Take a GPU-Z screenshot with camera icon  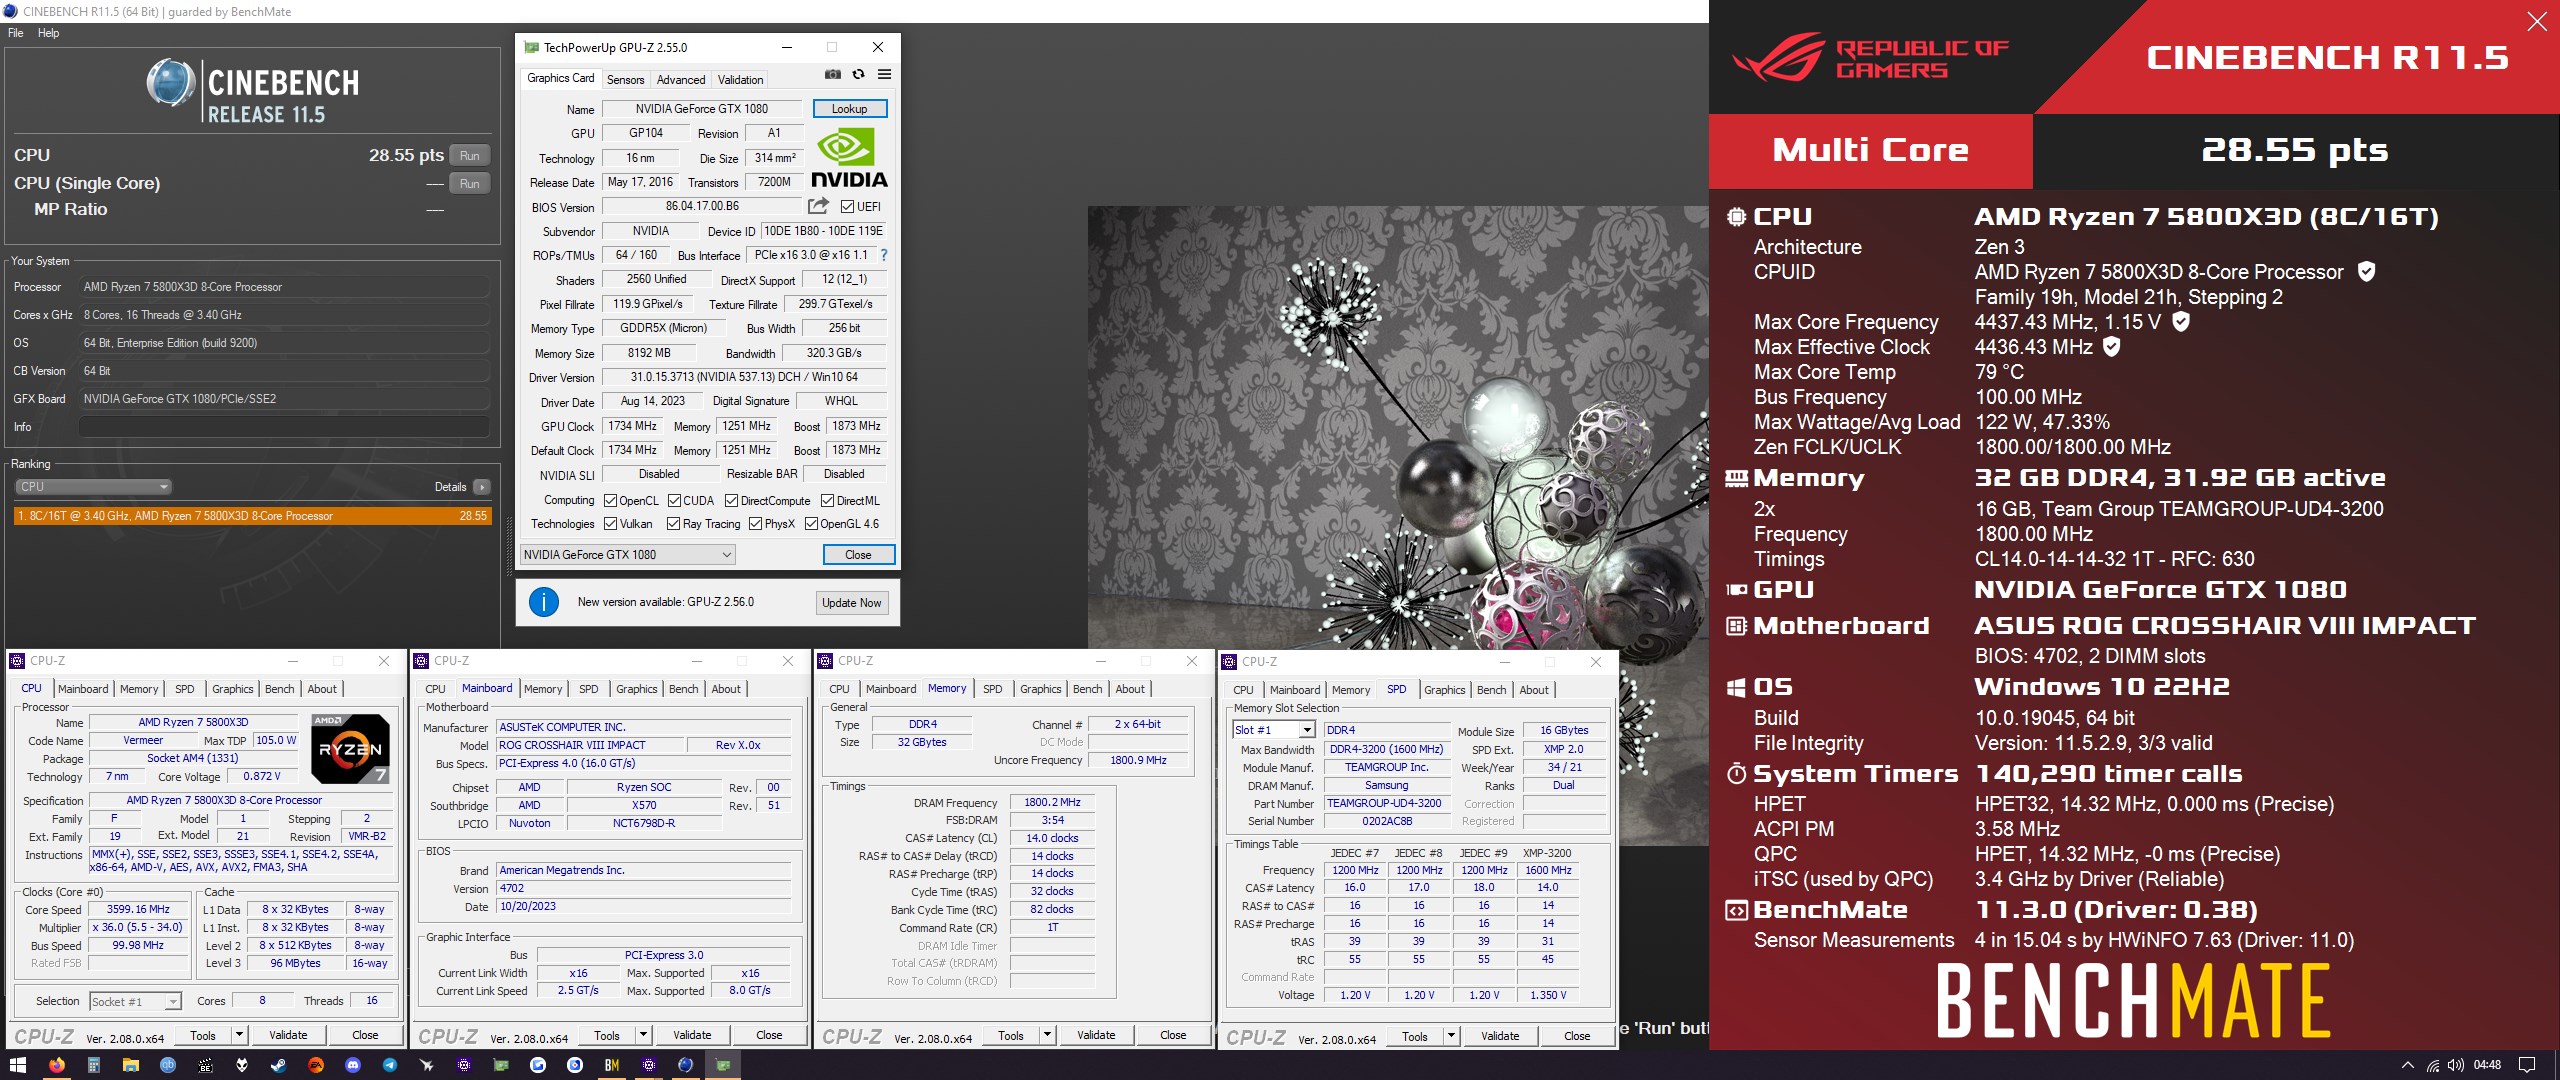point(832,75)
